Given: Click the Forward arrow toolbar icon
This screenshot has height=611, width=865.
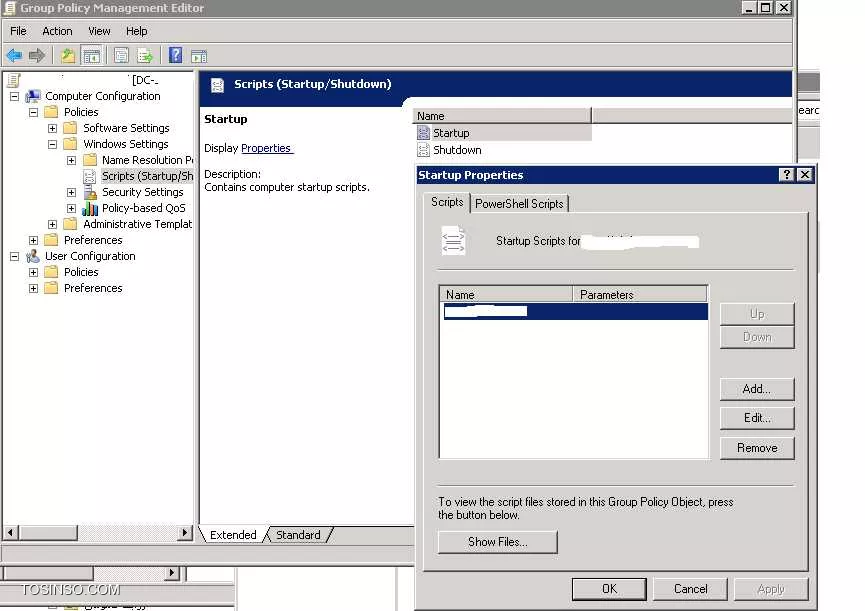Looking at the screenshot, I should (x=36, y=56).
